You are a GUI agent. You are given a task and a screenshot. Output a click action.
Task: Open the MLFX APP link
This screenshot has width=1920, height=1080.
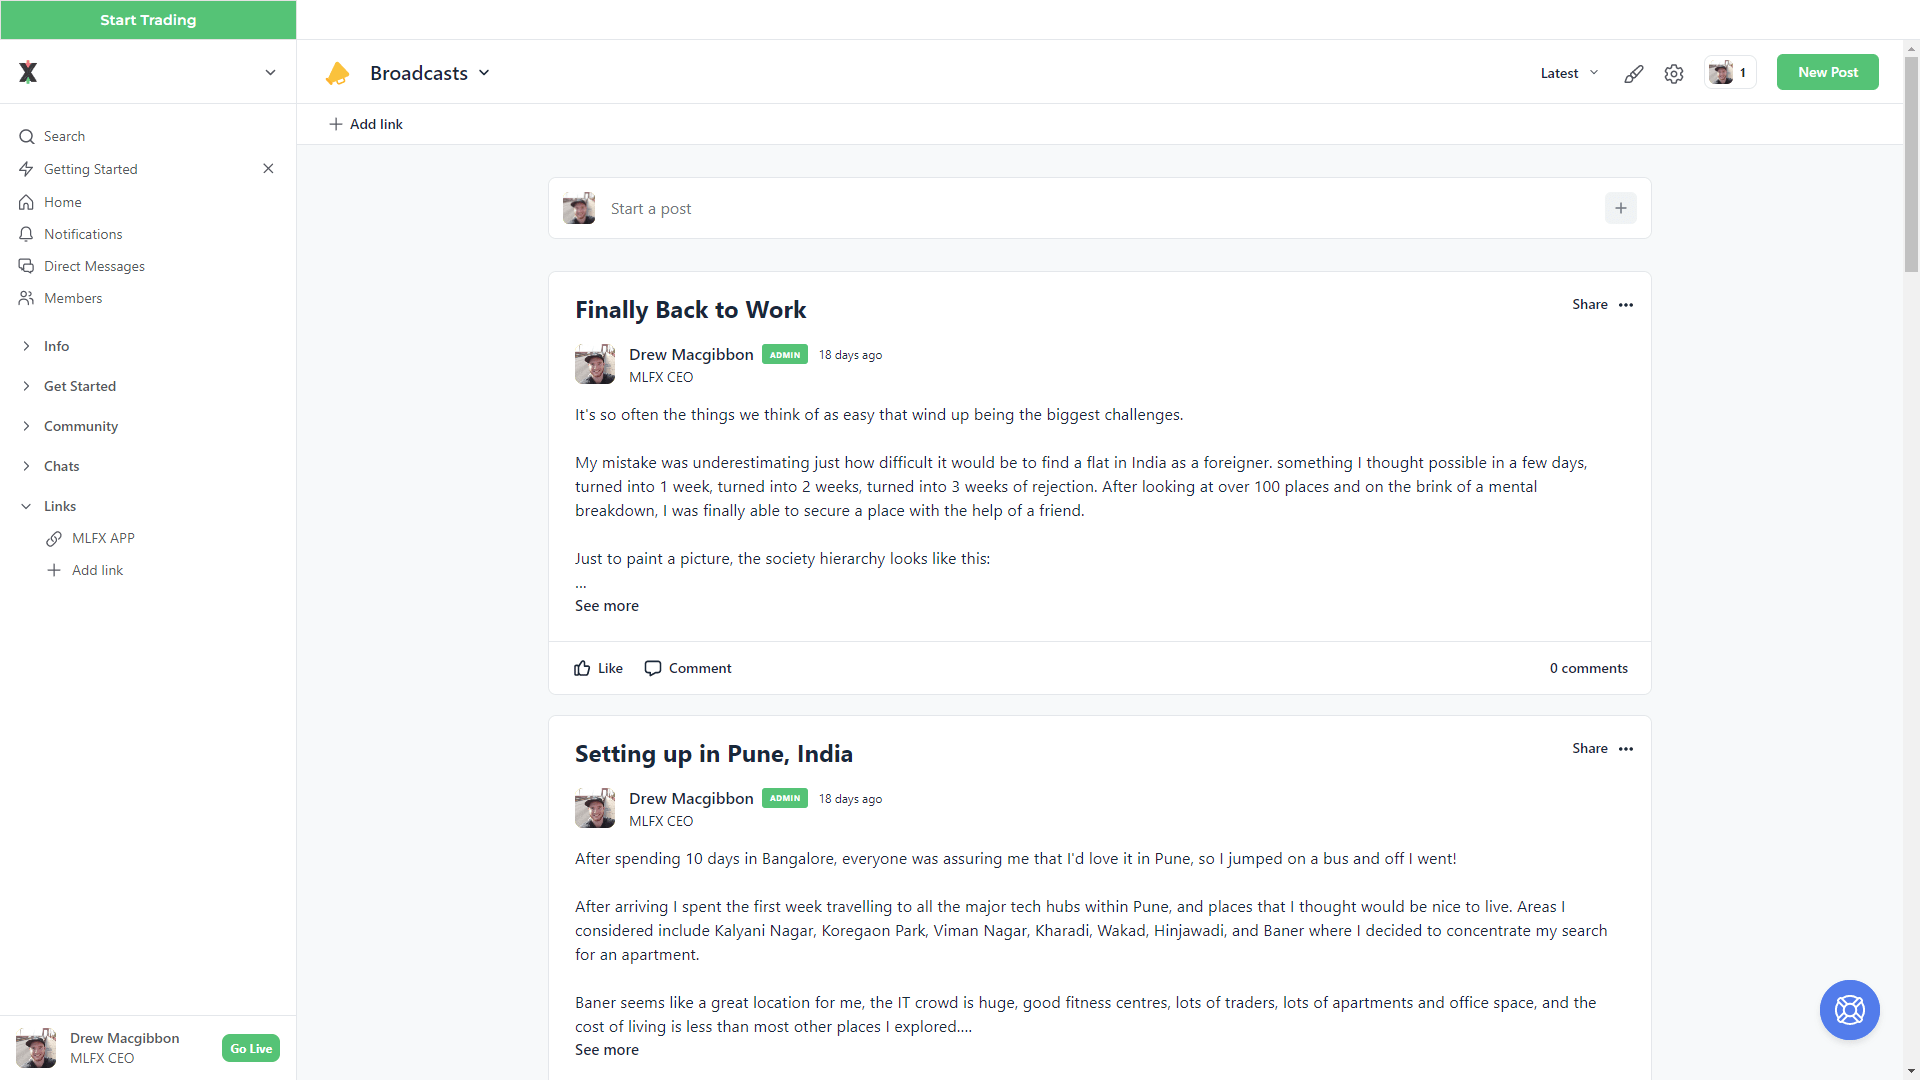(x=103, y=538)
